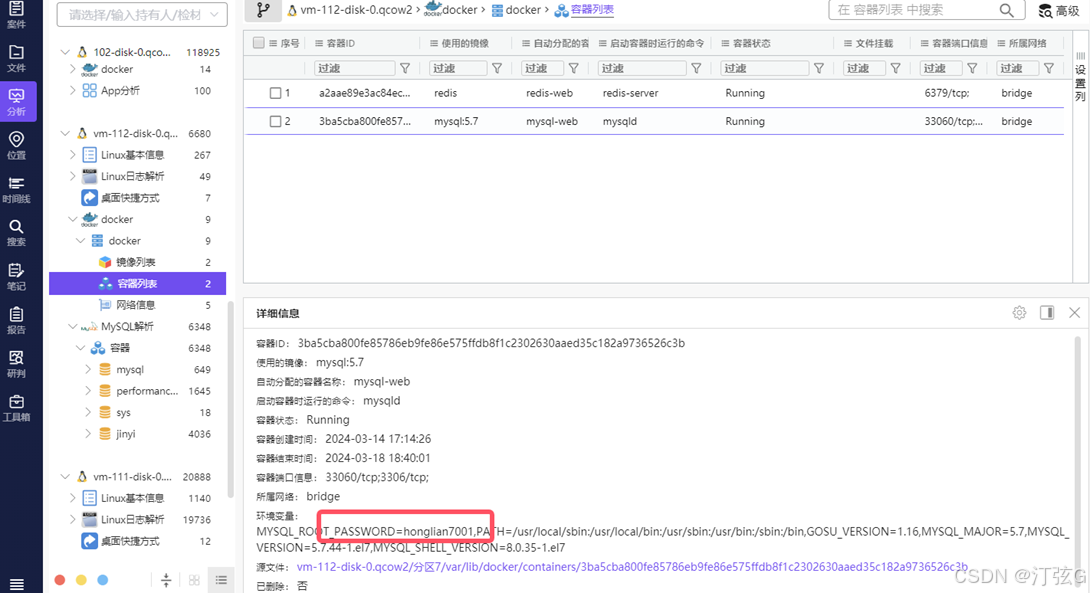Open the 时间线 (timeline) sidebar view
The height and width of the screenshot is (593, 1090).
point(16,190)
